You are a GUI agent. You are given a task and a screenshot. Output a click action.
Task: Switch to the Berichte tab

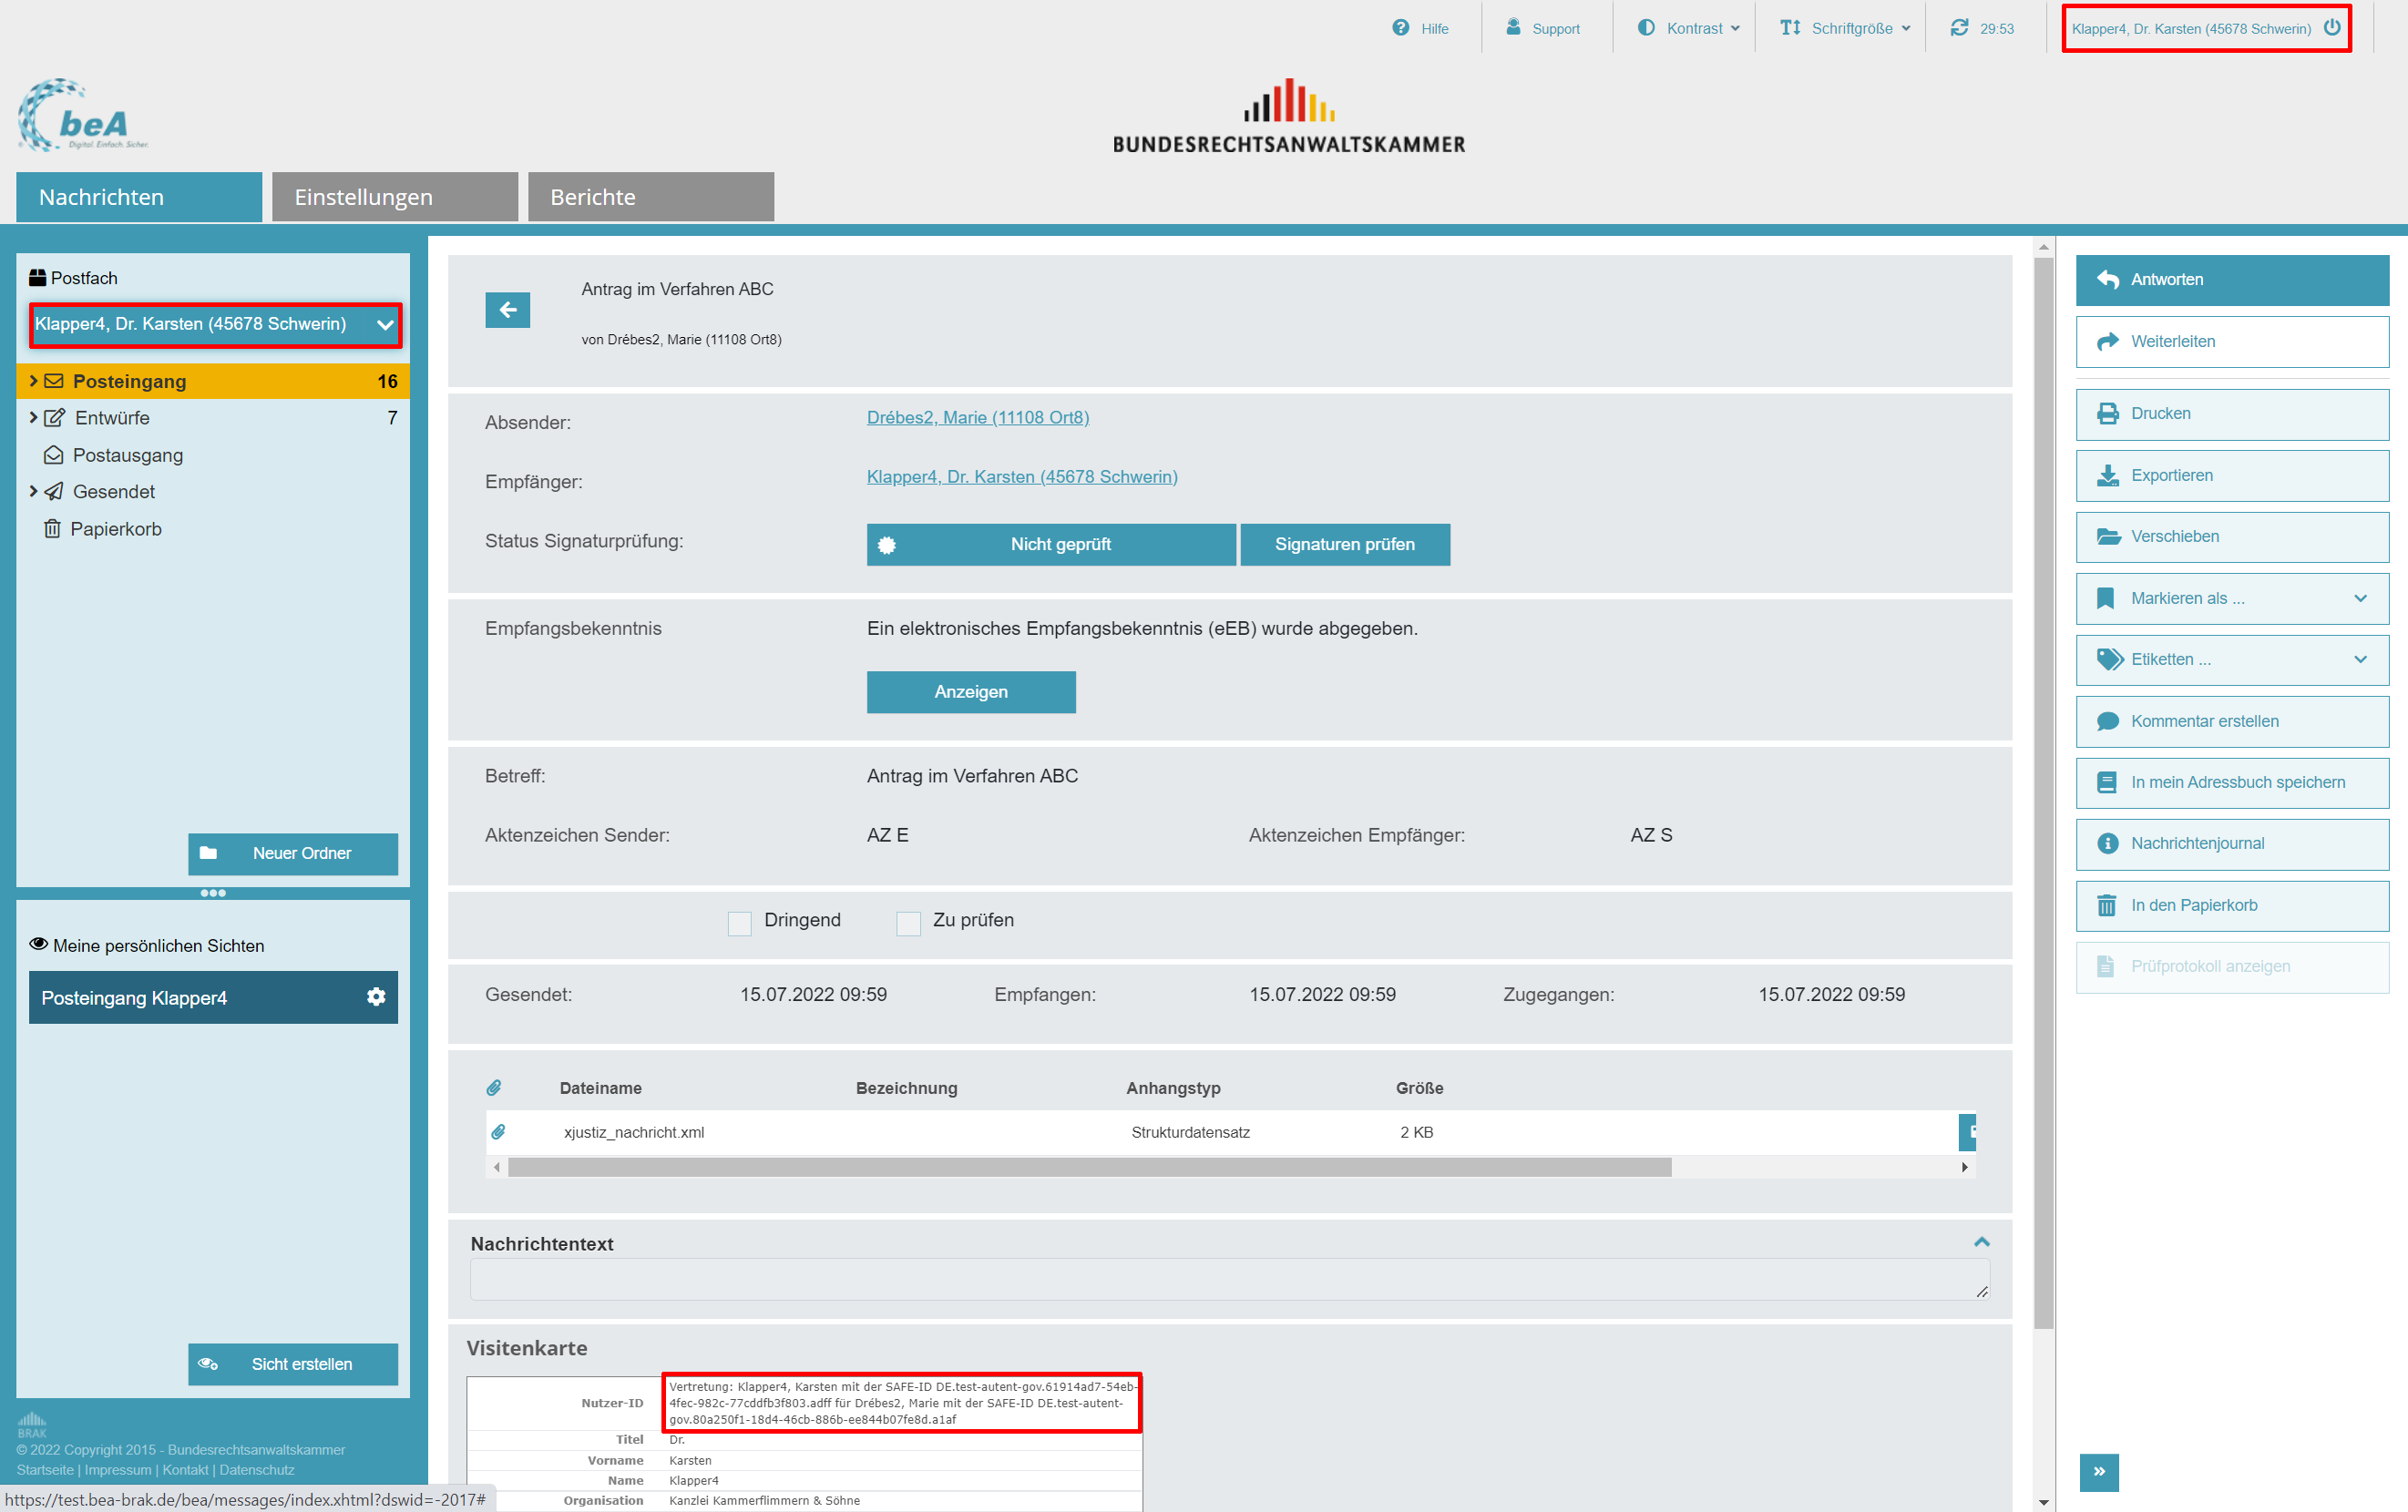650,197
